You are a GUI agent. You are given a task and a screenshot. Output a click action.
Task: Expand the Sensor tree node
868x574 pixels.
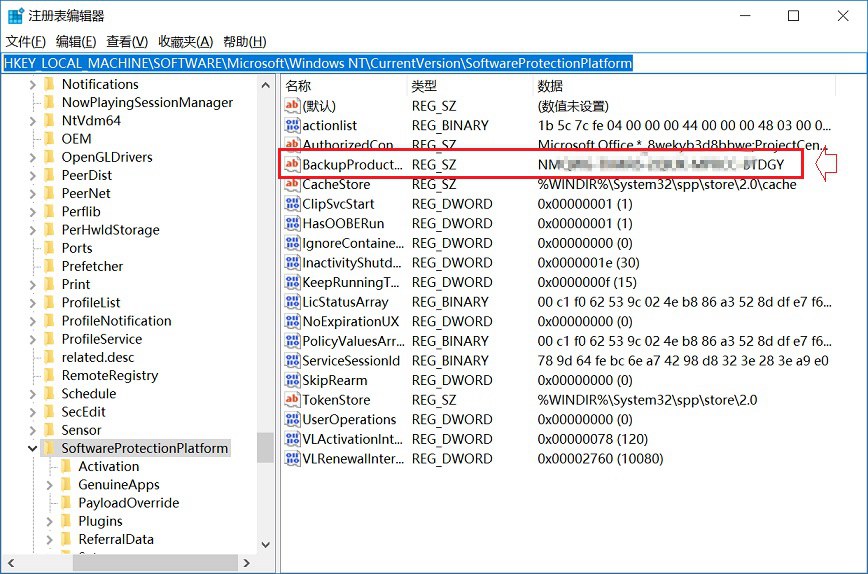coord(33,430)
